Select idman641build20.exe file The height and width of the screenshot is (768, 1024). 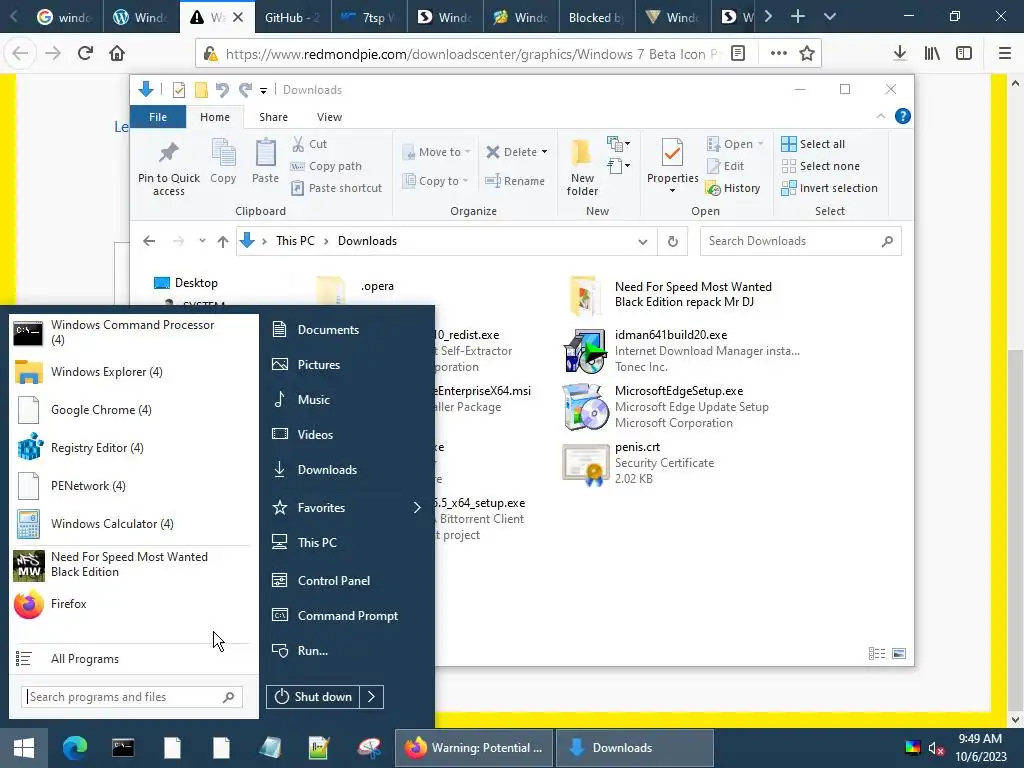[681, 351]
